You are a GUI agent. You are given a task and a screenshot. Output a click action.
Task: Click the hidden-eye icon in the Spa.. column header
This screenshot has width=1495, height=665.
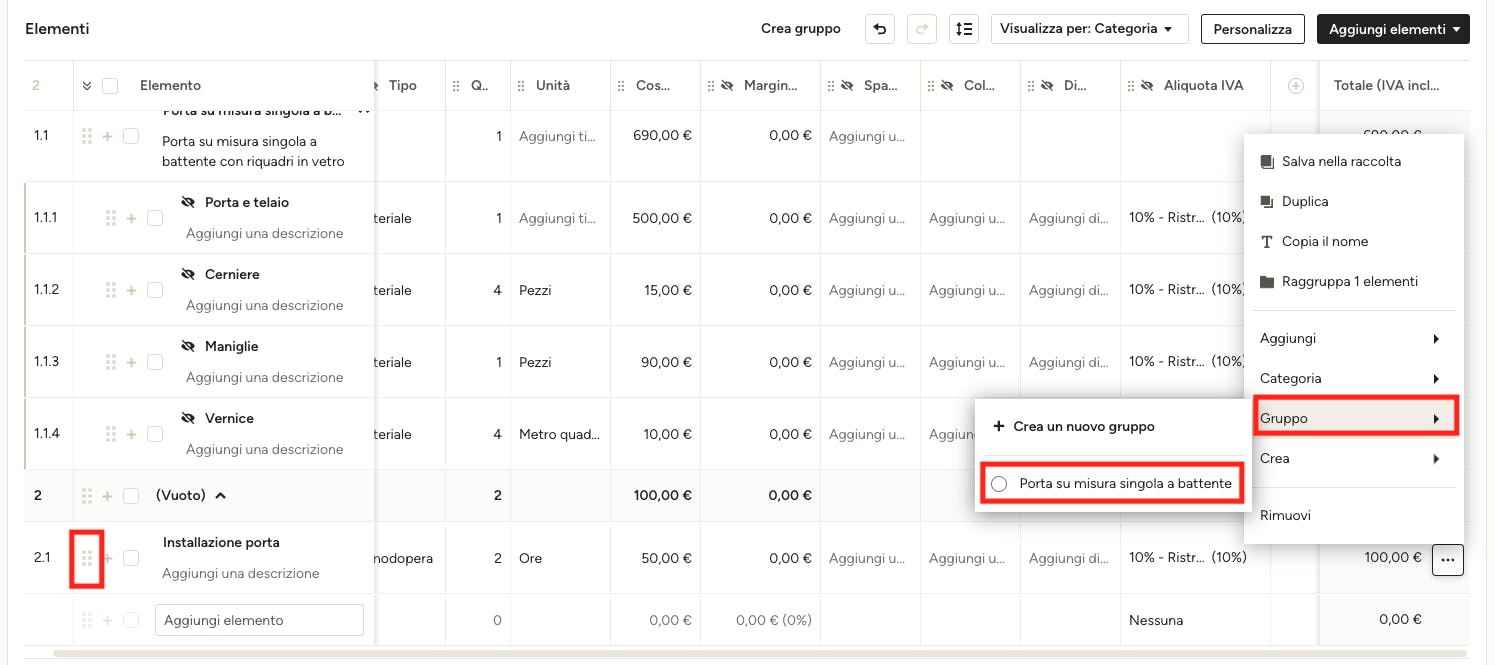849,86
